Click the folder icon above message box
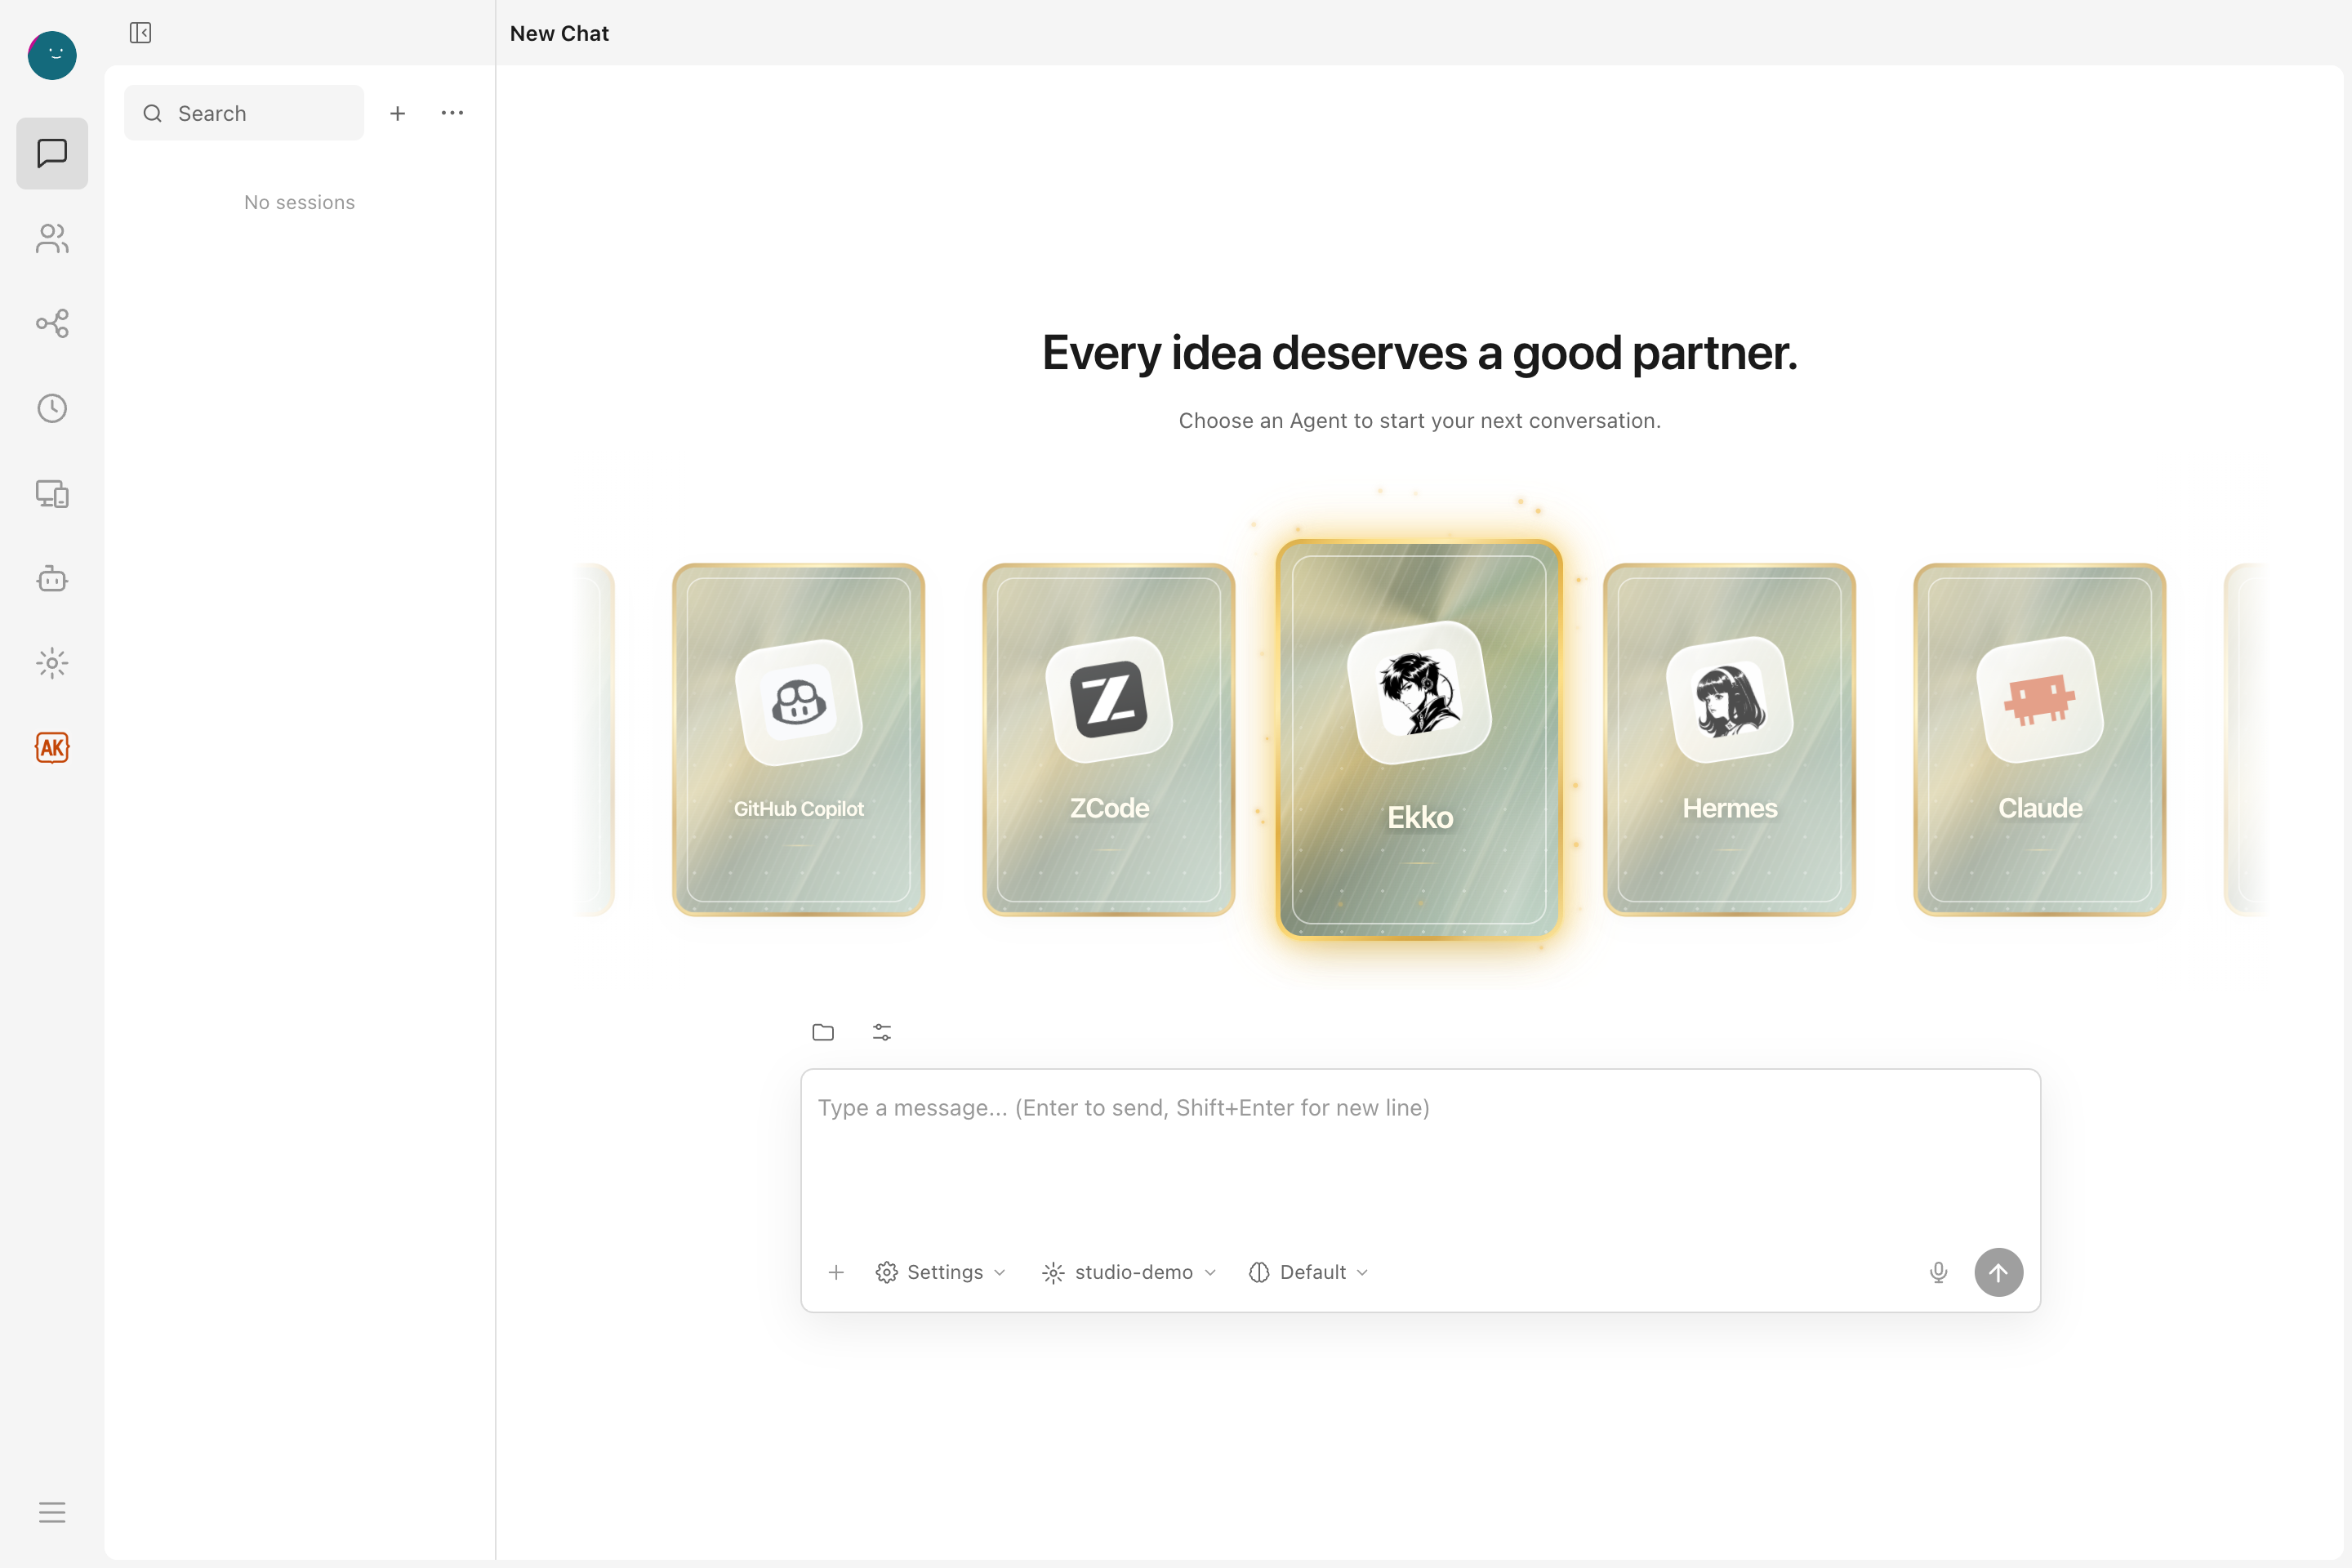 [823, 1032]
